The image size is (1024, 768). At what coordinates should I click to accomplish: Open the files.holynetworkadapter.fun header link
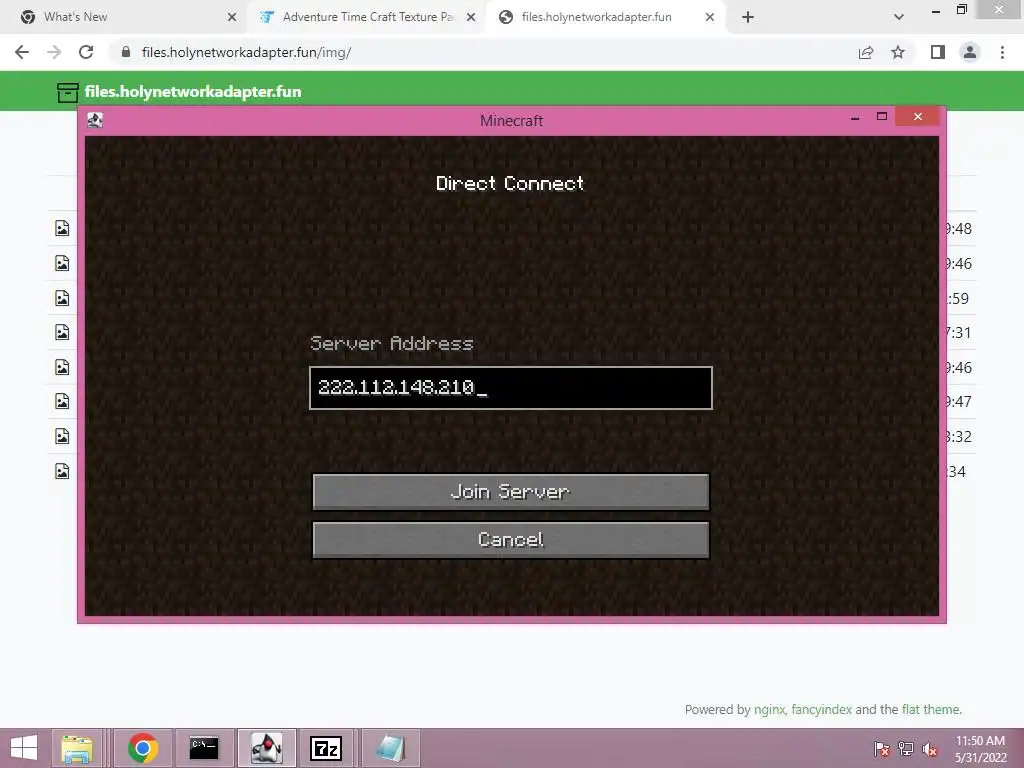[x=193, y=91]
